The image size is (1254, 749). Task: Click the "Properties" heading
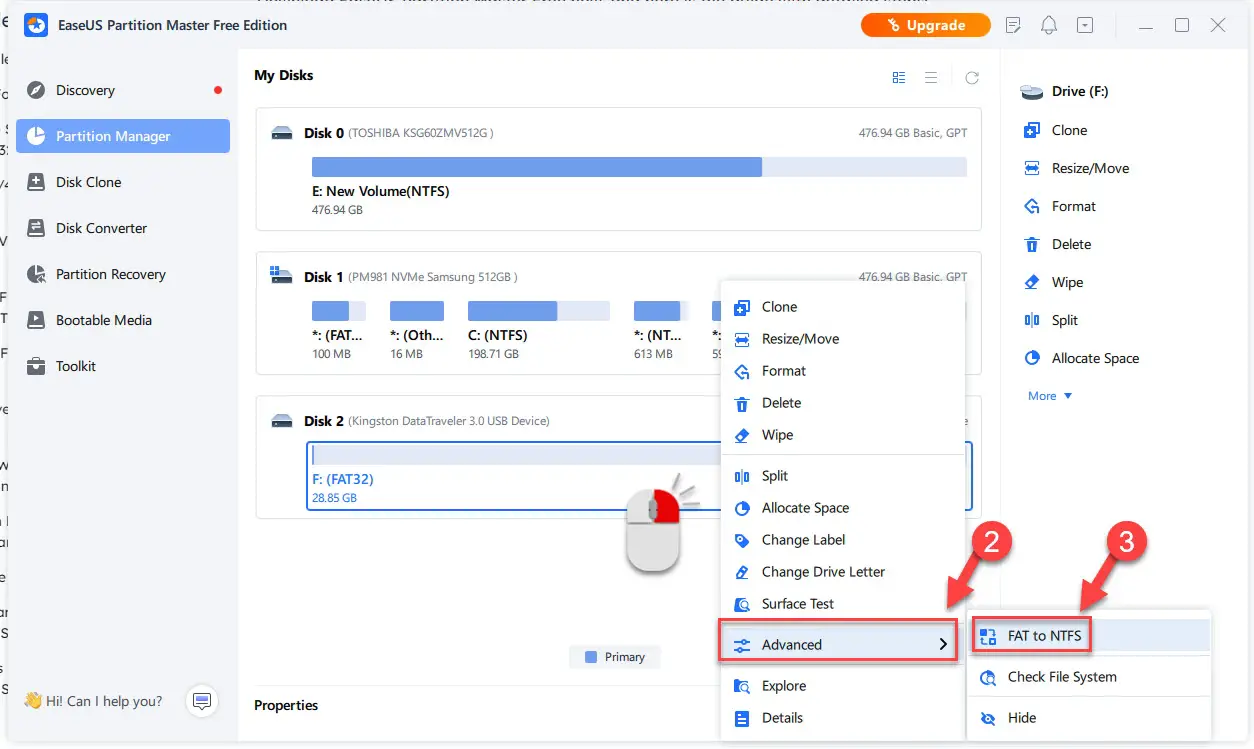pos(286,705)
